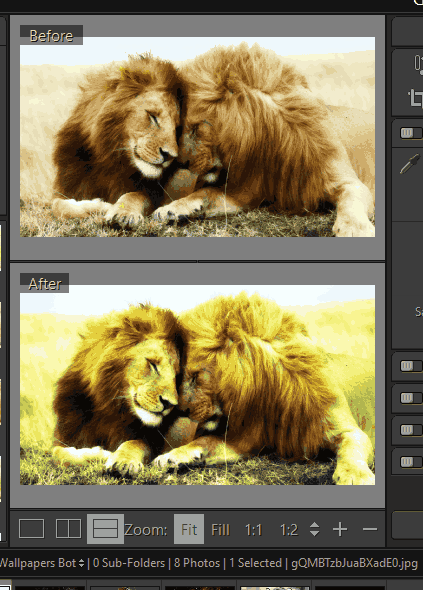Click the After label

coord(44,283)
